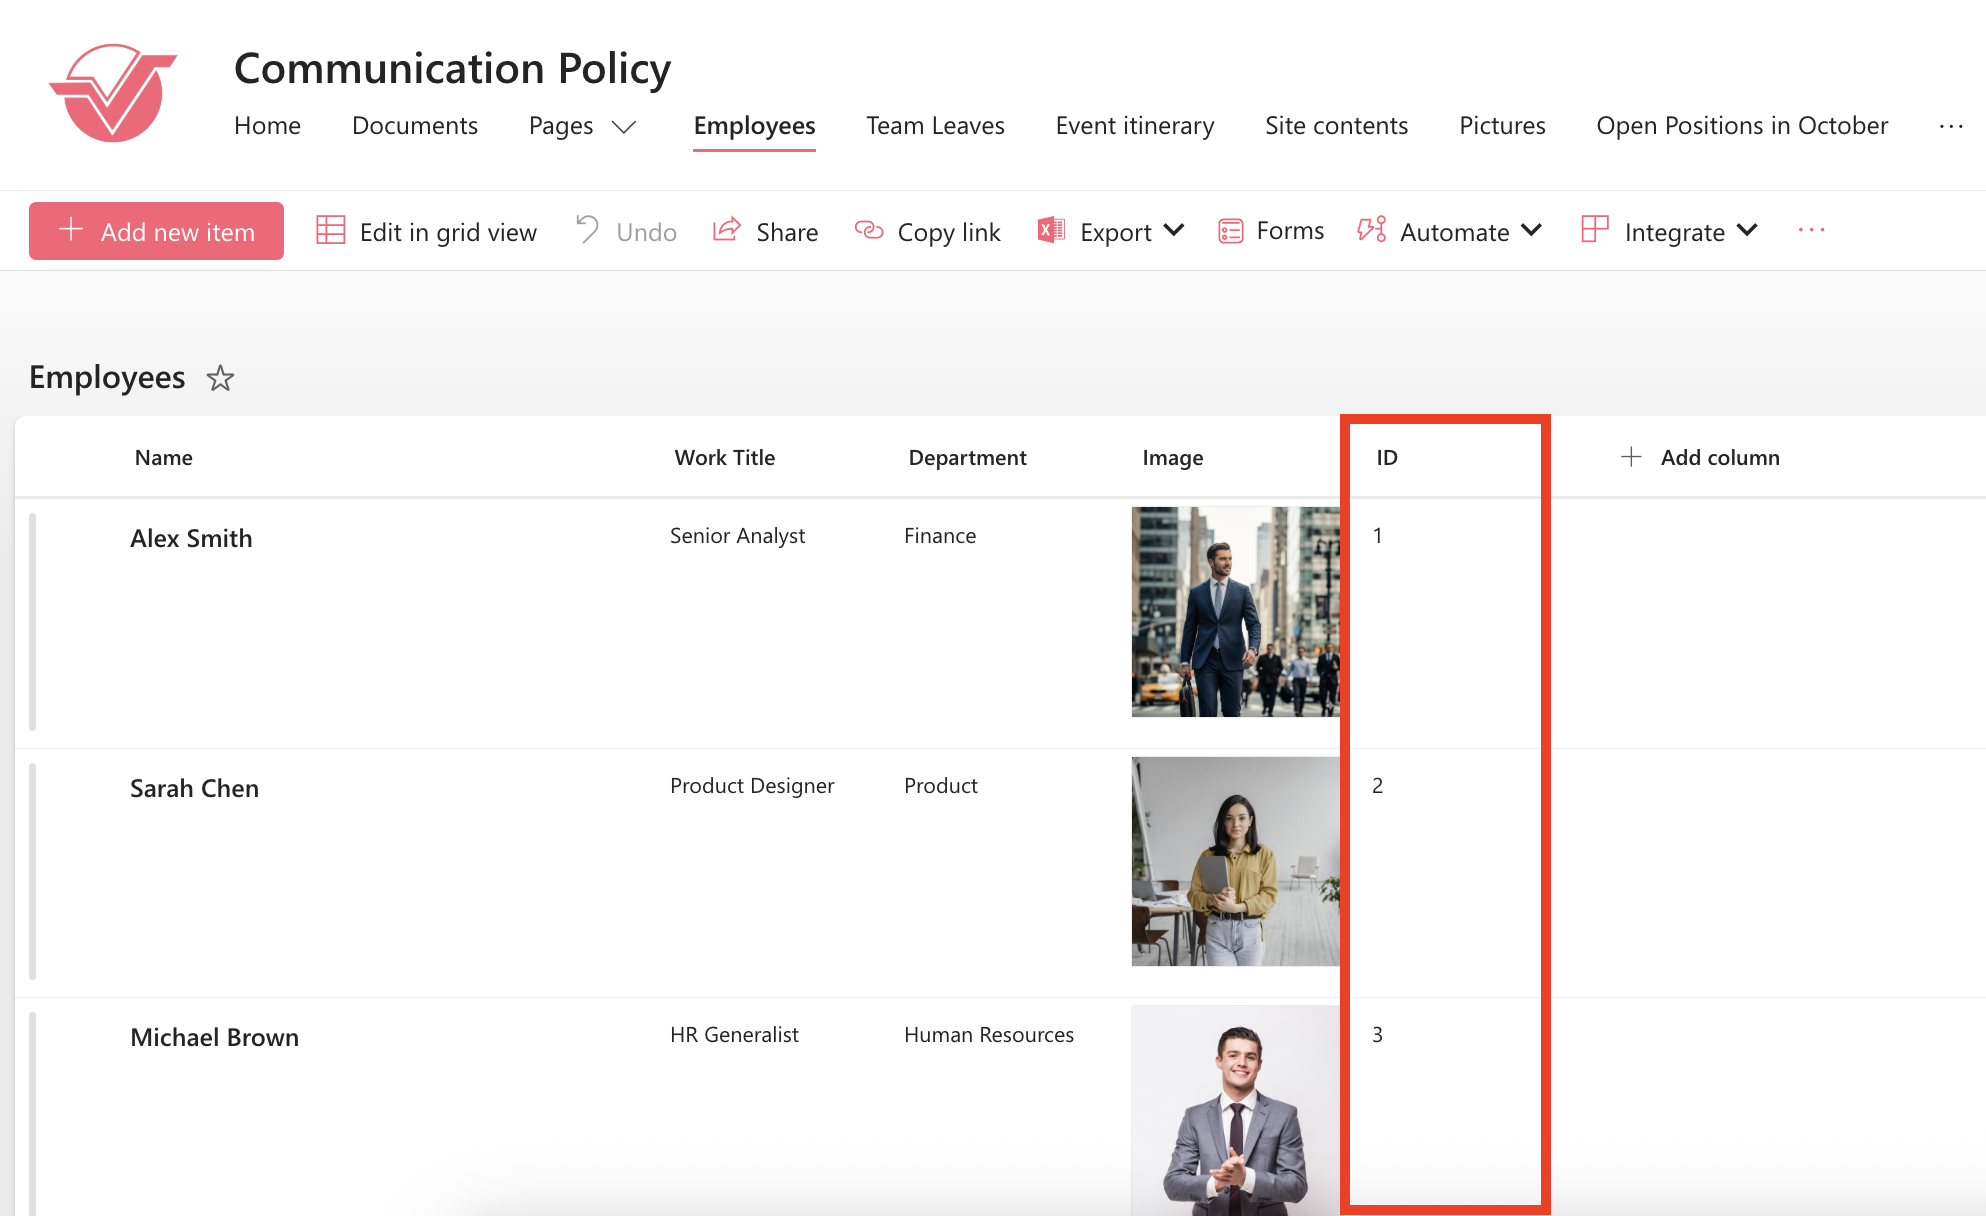Open the Forms icon in toolbar
1986x1216 pixels.
click(x=1230, y=231)
